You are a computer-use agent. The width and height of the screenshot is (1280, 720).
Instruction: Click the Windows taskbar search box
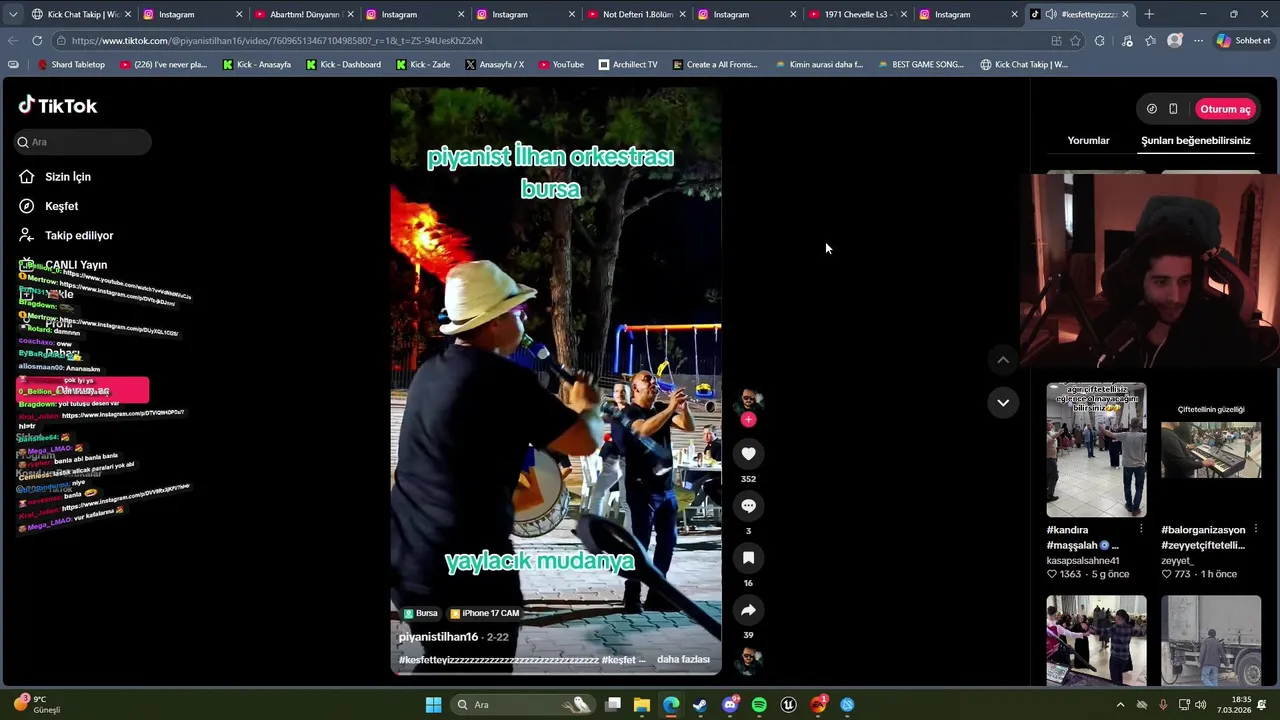[522, 705]
